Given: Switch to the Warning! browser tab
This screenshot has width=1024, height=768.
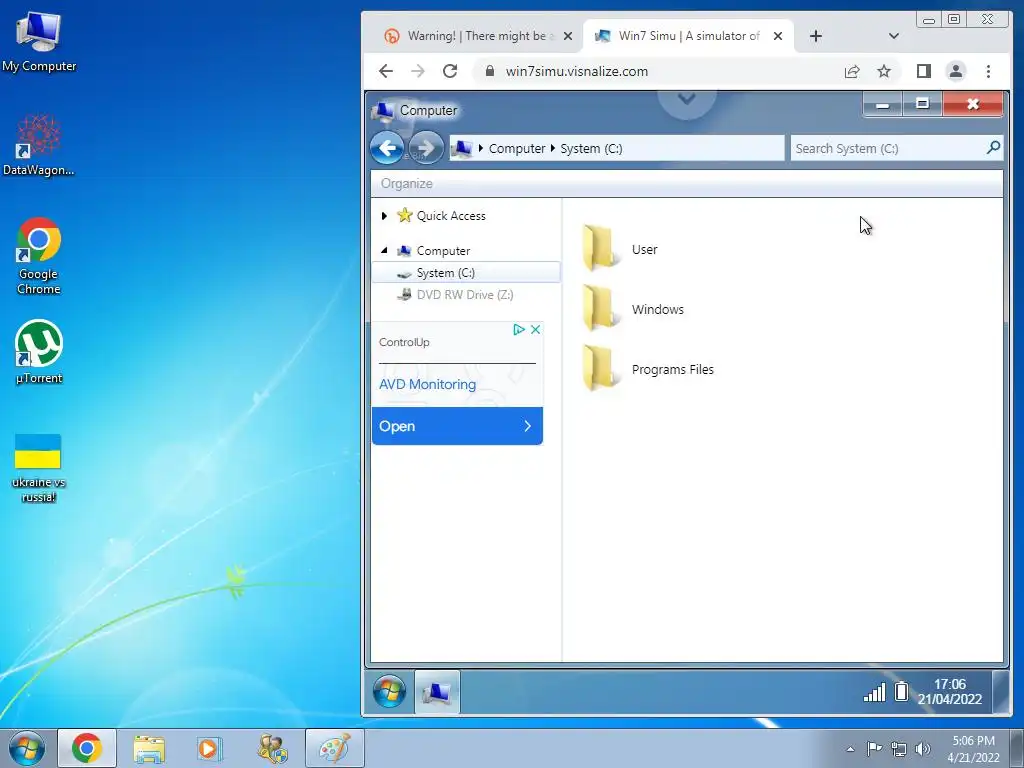Looking at the screenshot, I should (x=479, y=36).
